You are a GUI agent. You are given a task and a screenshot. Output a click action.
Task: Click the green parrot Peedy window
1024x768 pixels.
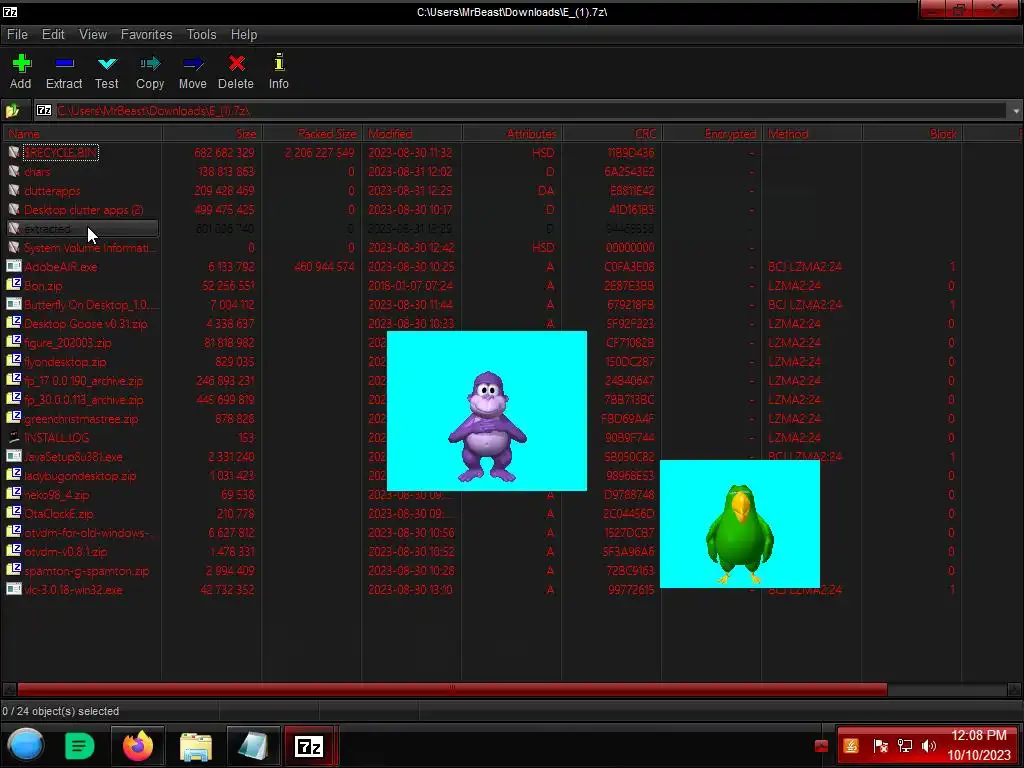[x=739, y=524]
